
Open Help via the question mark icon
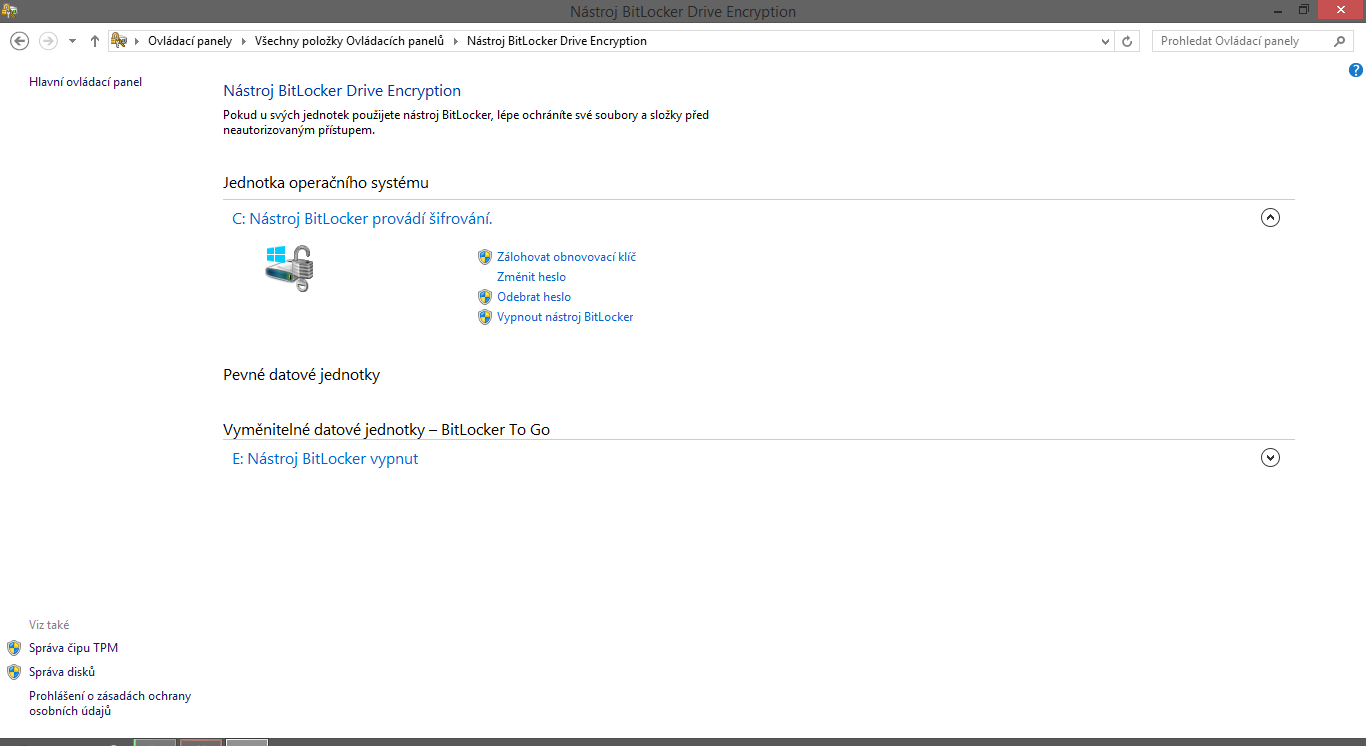click(1356, 70)
